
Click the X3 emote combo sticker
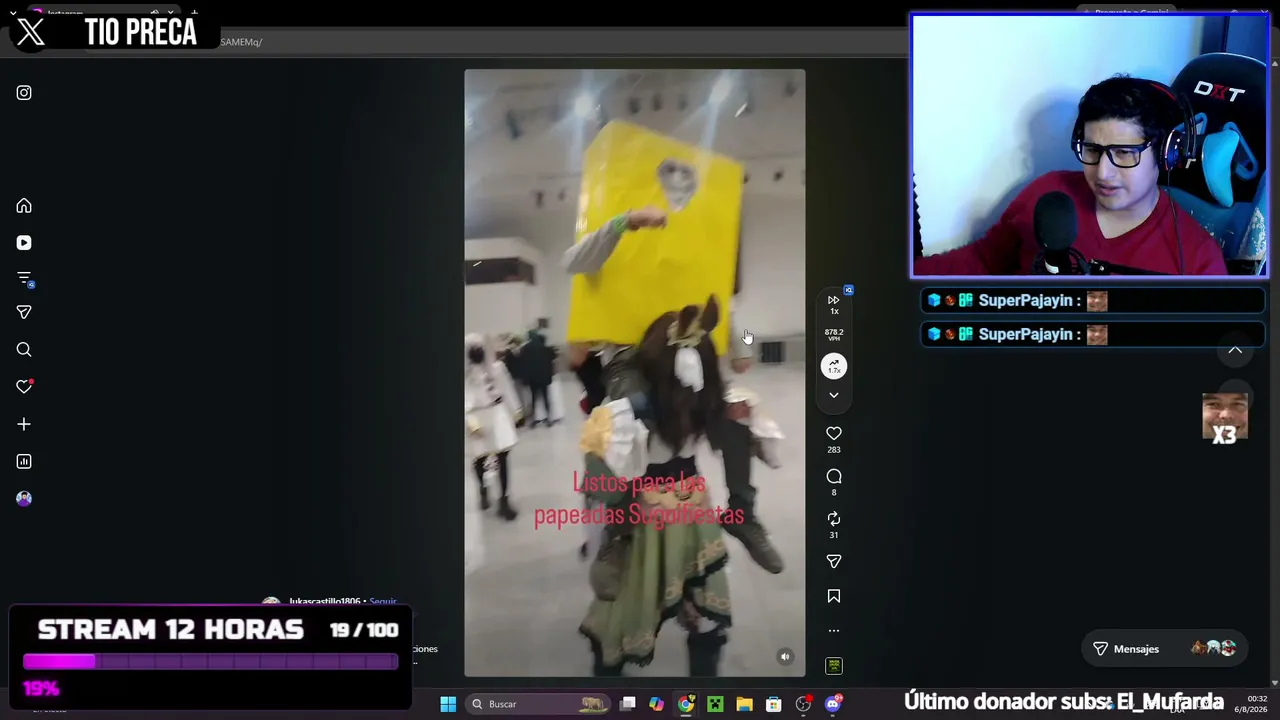coord(1225,419)
